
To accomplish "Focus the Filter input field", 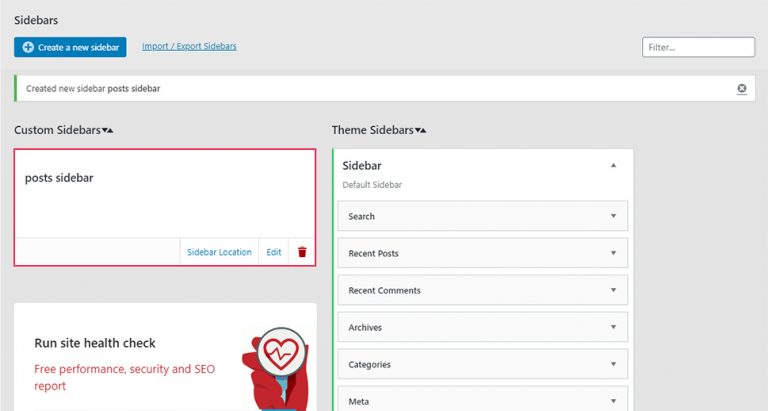I will [x=698, y=47].
